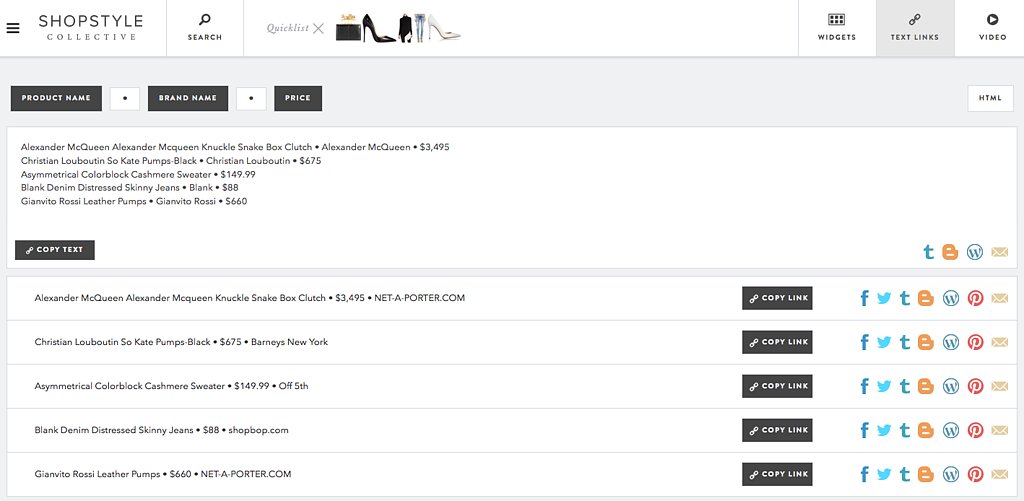Switch to the Widgets tab
This screenshot has height=501, width=1024.
coord(837,28)
